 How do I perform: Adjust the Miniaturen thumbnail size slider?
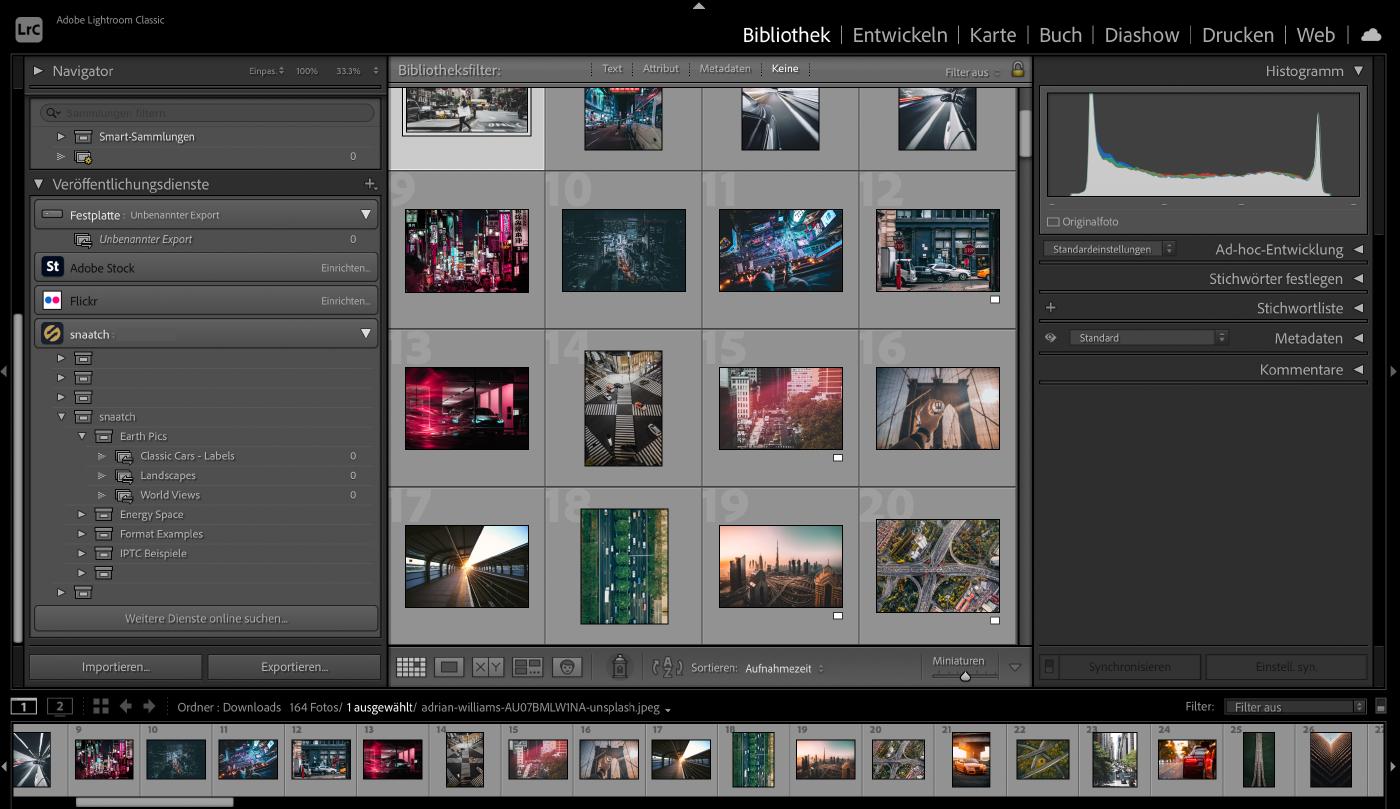(x=964, y=676)
